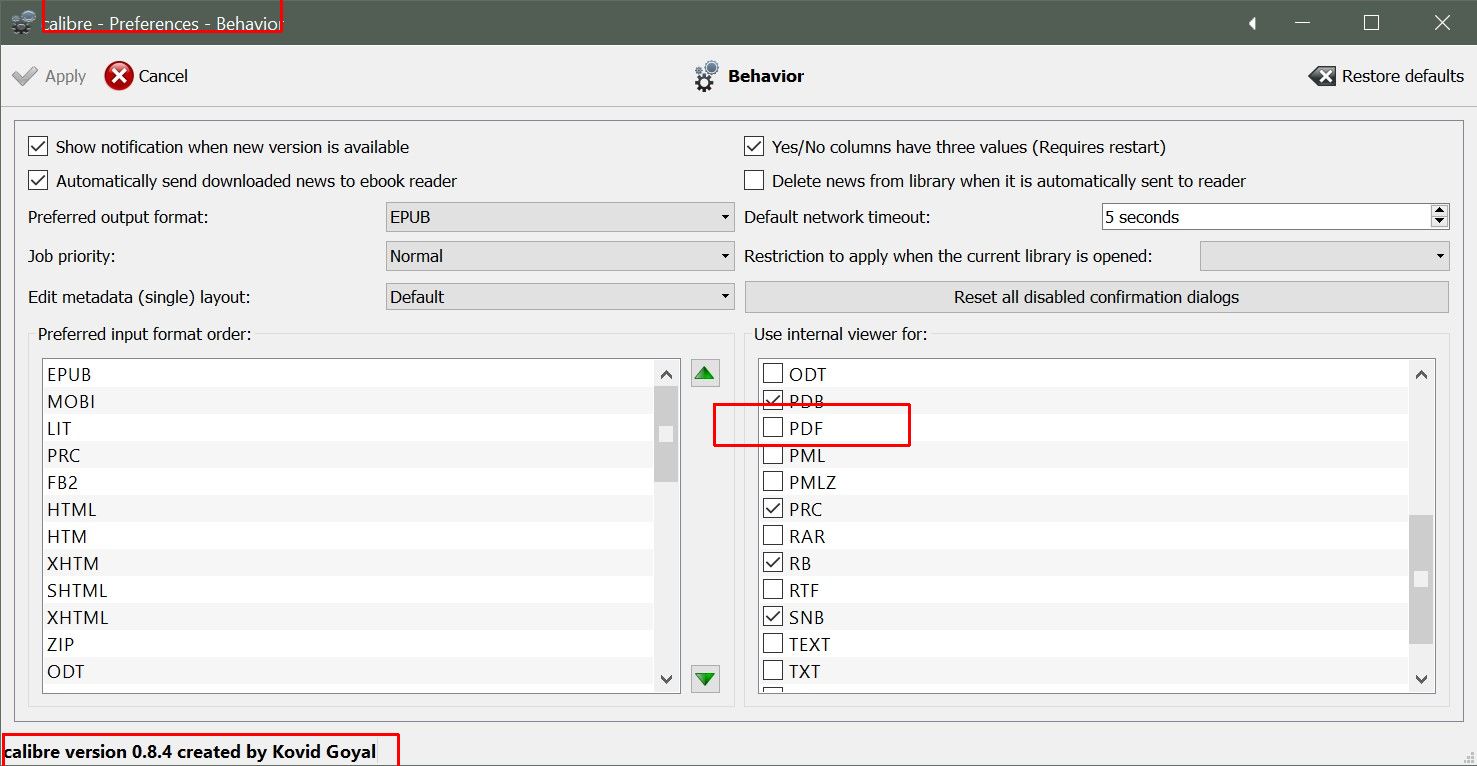This screenshot has height=766, width=1477.
Task: Move selected format up with green arrow
Action: pyautogui.click(x=705, y=374)
